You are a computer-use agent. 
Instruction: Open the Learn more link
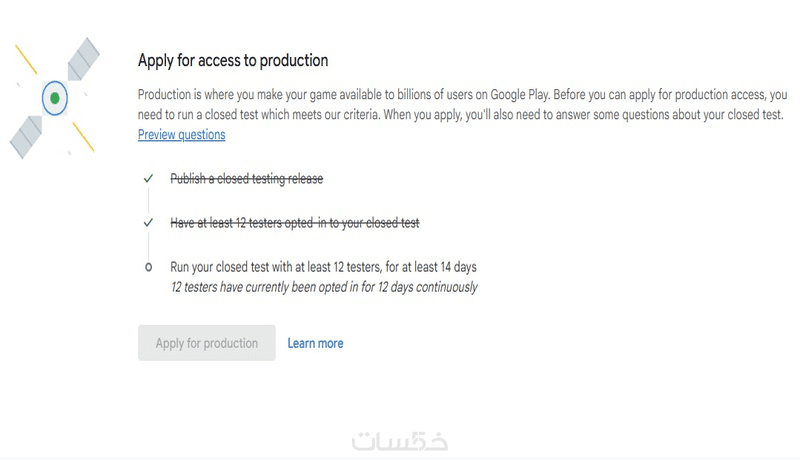coord(315,343)
